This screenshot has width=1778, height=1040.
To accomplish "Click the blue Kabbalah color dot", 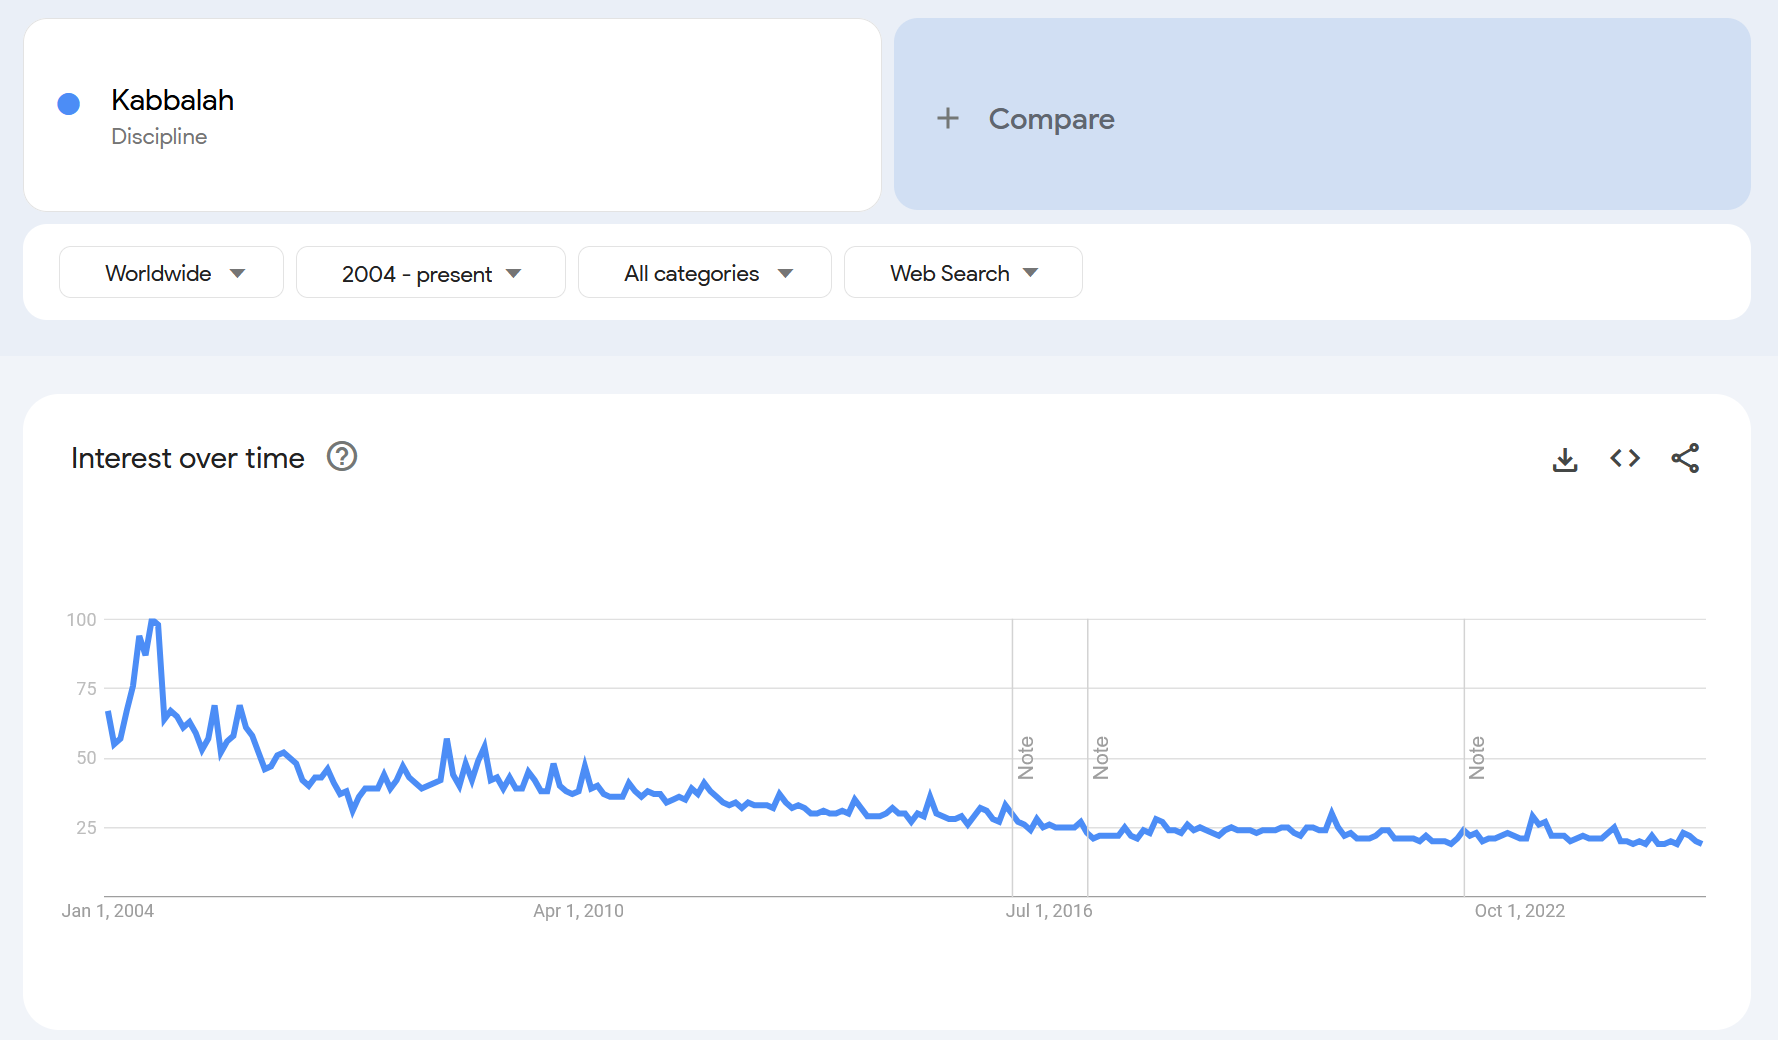I will (x=69, y=104).
